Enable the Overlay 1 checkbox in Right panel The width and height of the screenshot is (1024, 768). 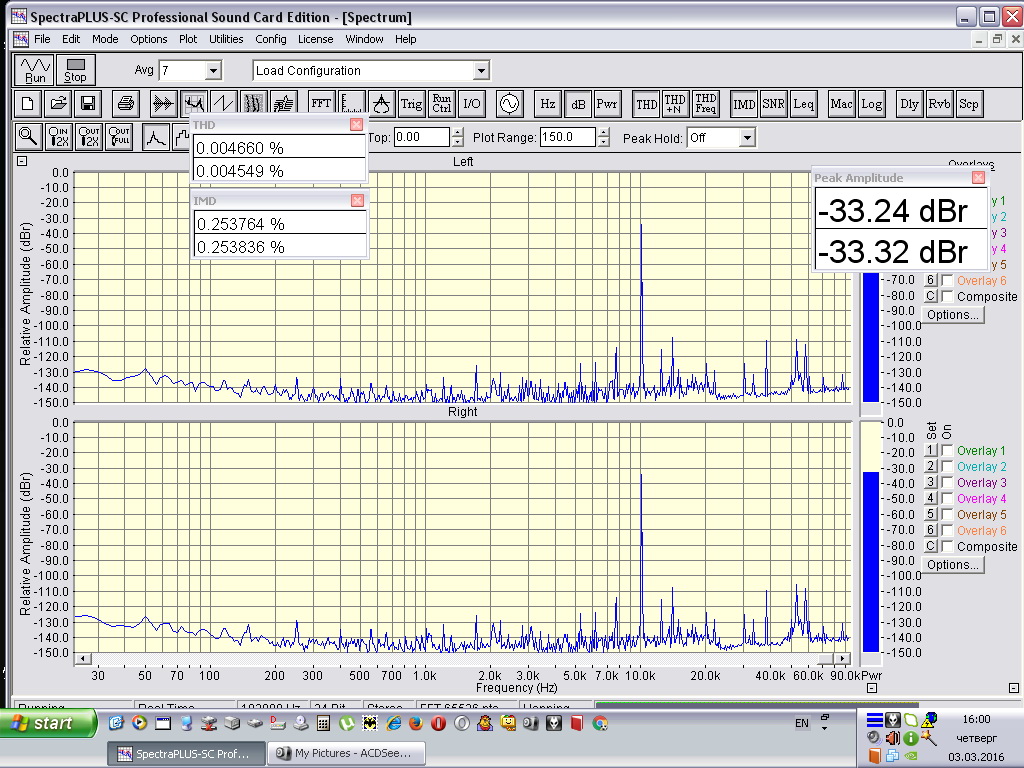click(947, 451)
